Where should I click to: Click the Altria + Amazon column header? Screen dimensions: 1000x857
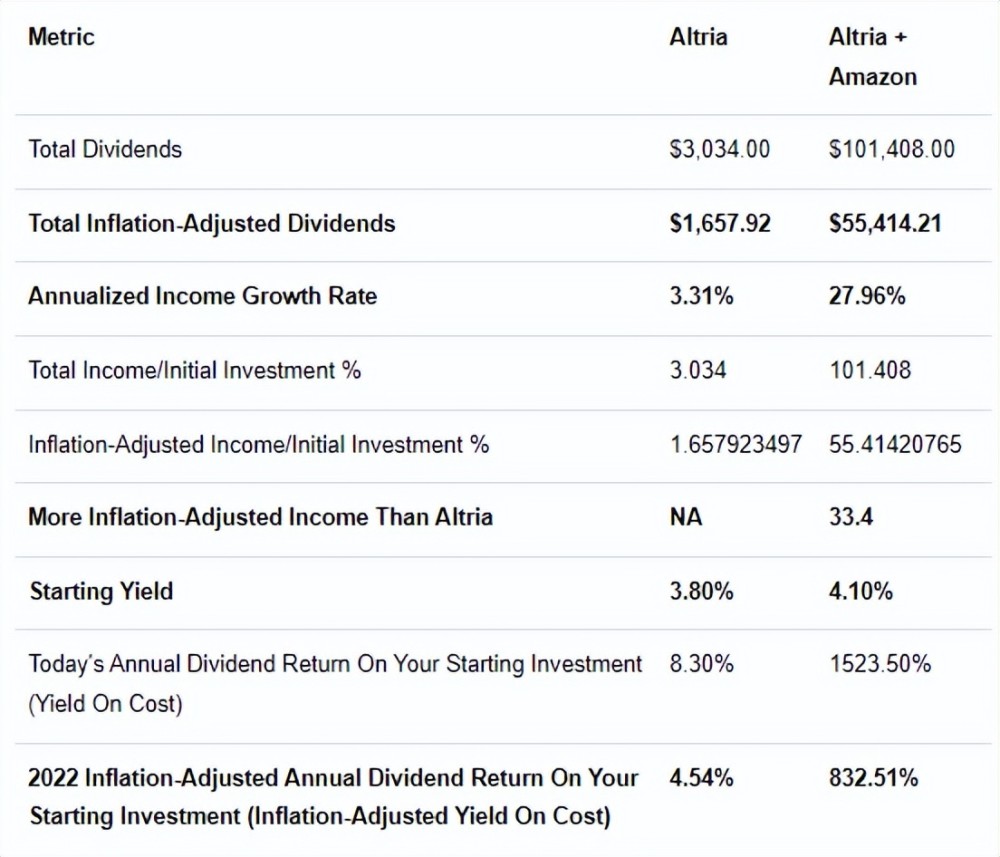(872, 56)
